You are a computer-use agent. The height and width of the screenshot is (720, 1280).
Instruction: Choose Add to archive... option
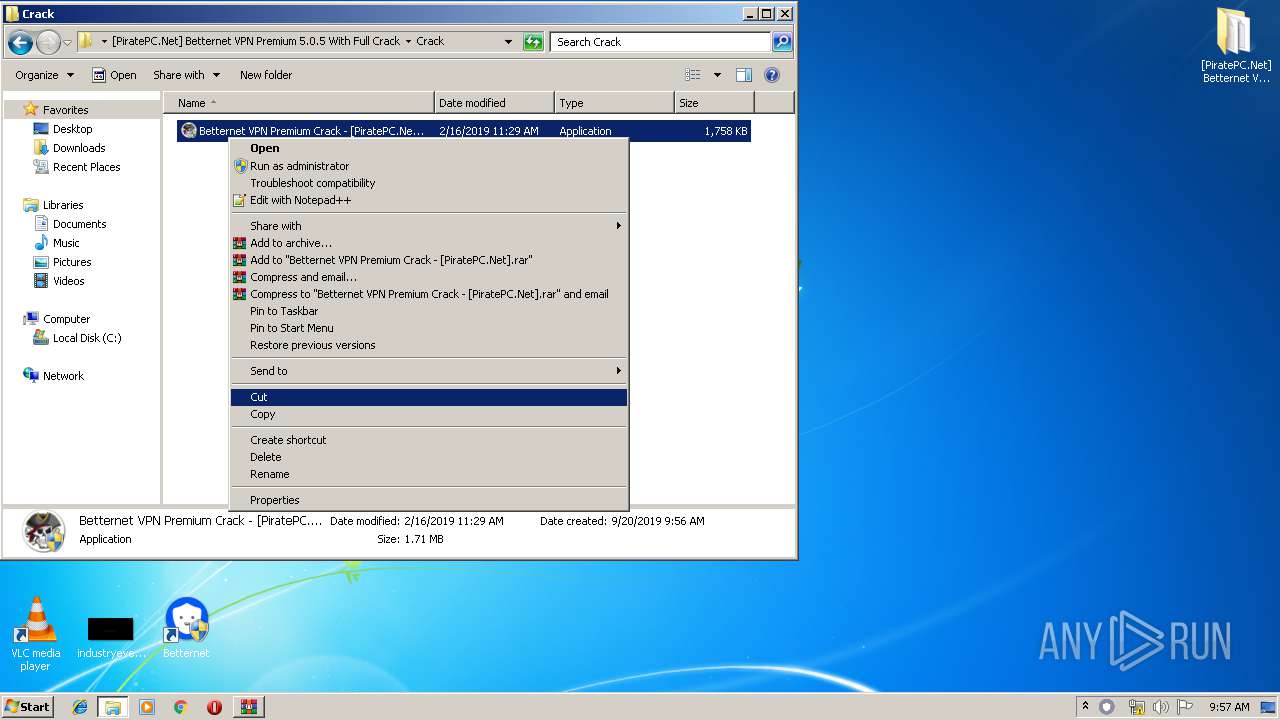click(x=429, y=243)
